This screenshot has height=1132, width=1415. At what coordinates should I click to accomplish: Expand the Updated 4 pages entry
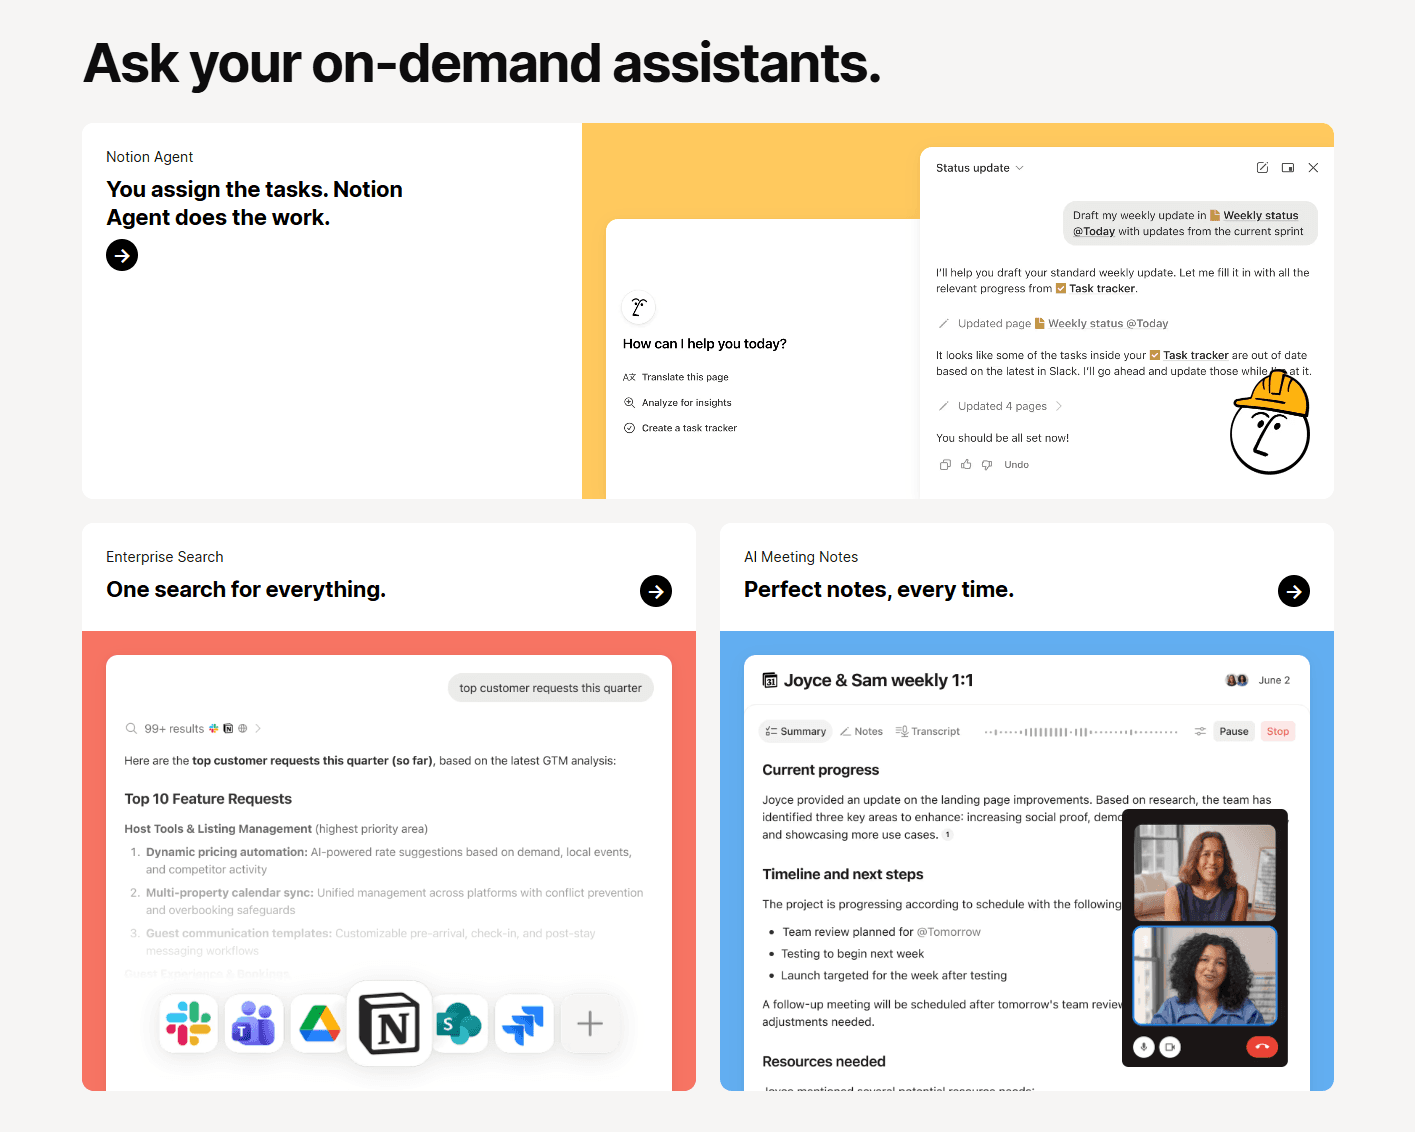(x=1058, y=406)
